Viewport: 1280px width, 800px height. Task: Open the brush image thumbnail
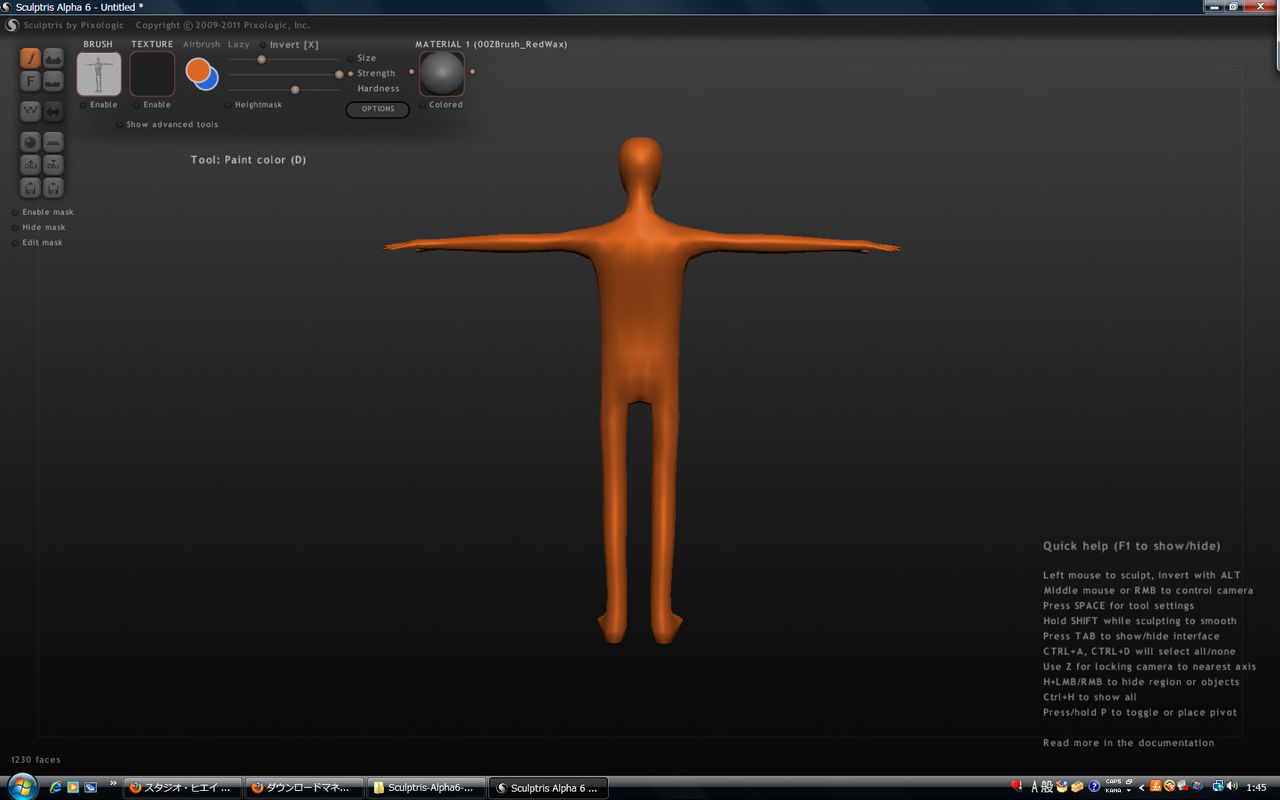pos(99,74)
